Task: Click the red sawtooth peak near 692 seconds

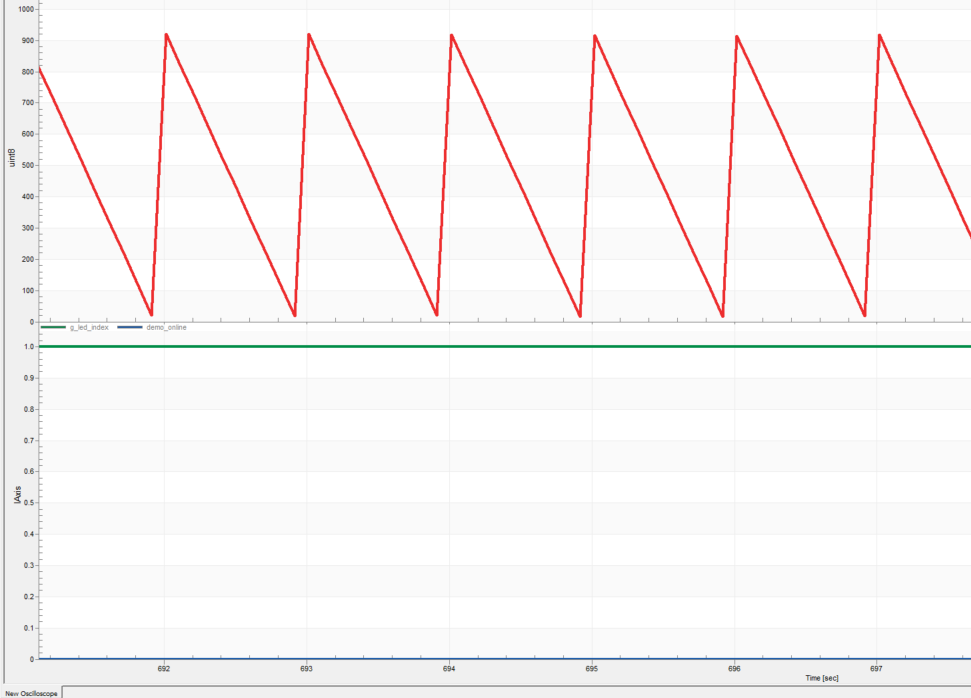Action: coord(166,35)
